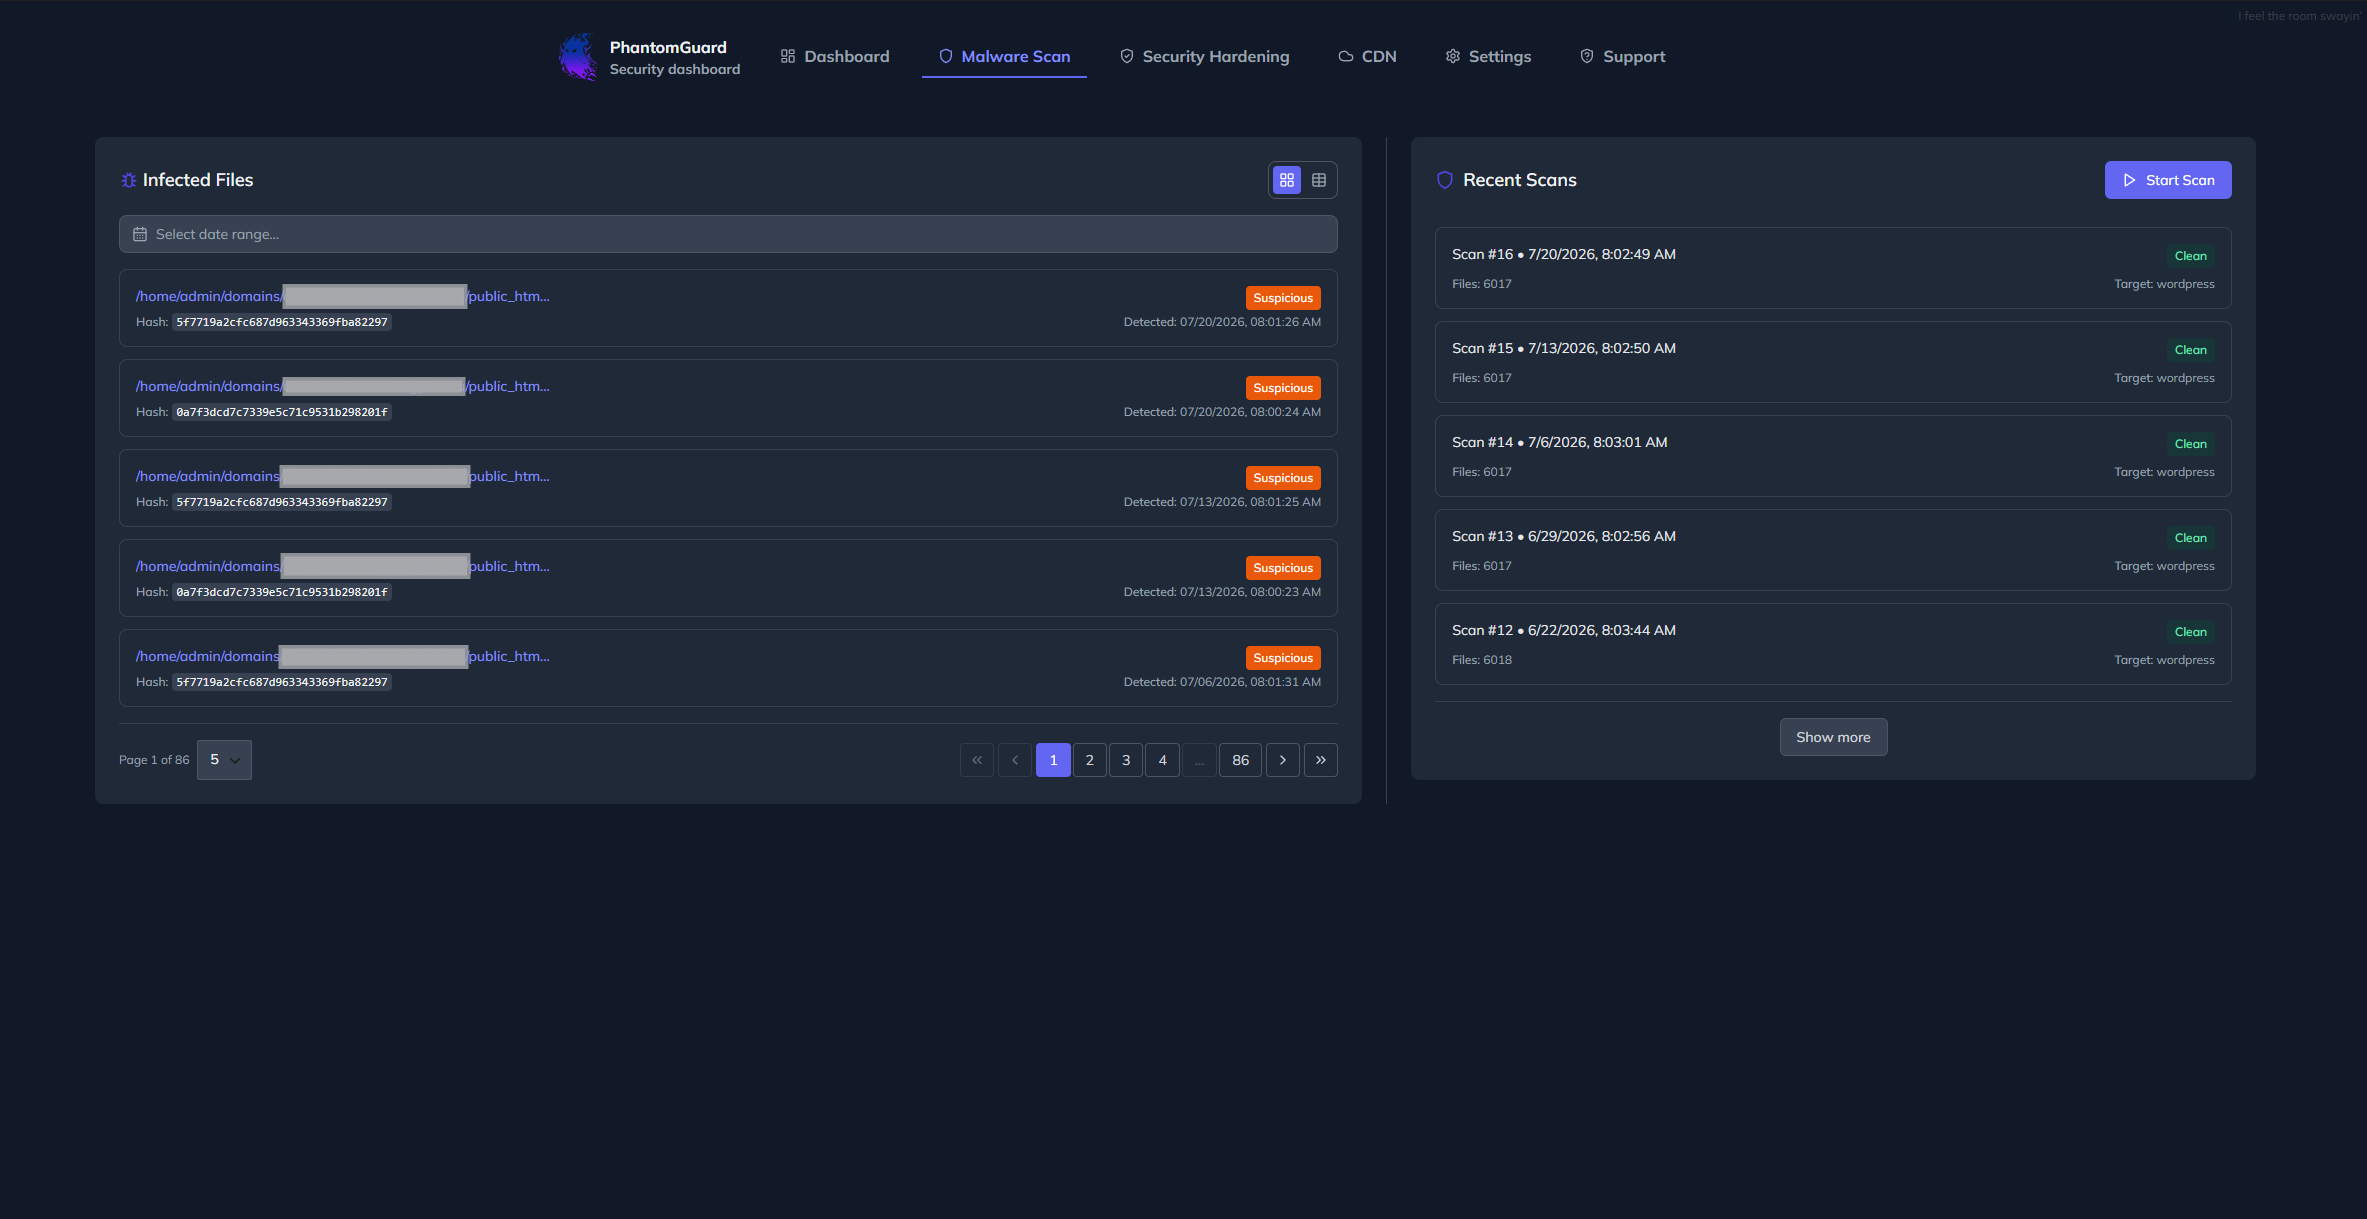Click the Malware Scan shield icon
The image size is (2367, 1219).
click(945, 57)
